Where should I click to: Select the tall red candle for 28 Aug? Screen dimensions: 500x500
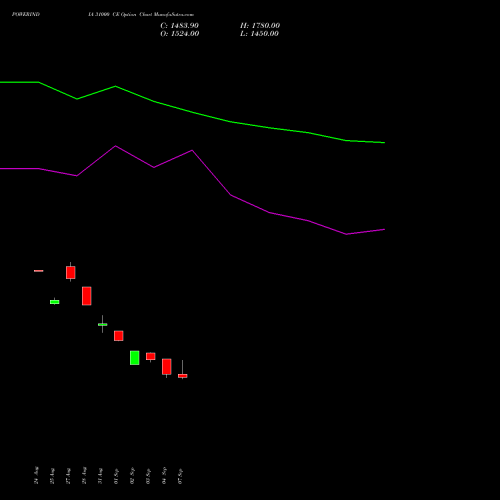[x=87, y=296]
